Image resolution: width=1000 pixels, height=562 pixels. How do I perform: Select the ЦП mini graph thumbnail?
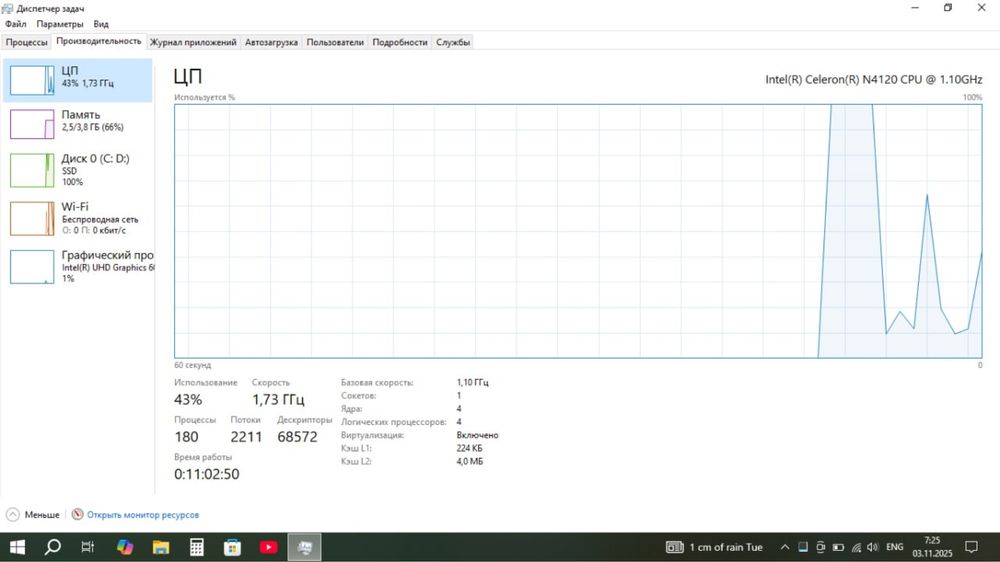pos(32,81)
